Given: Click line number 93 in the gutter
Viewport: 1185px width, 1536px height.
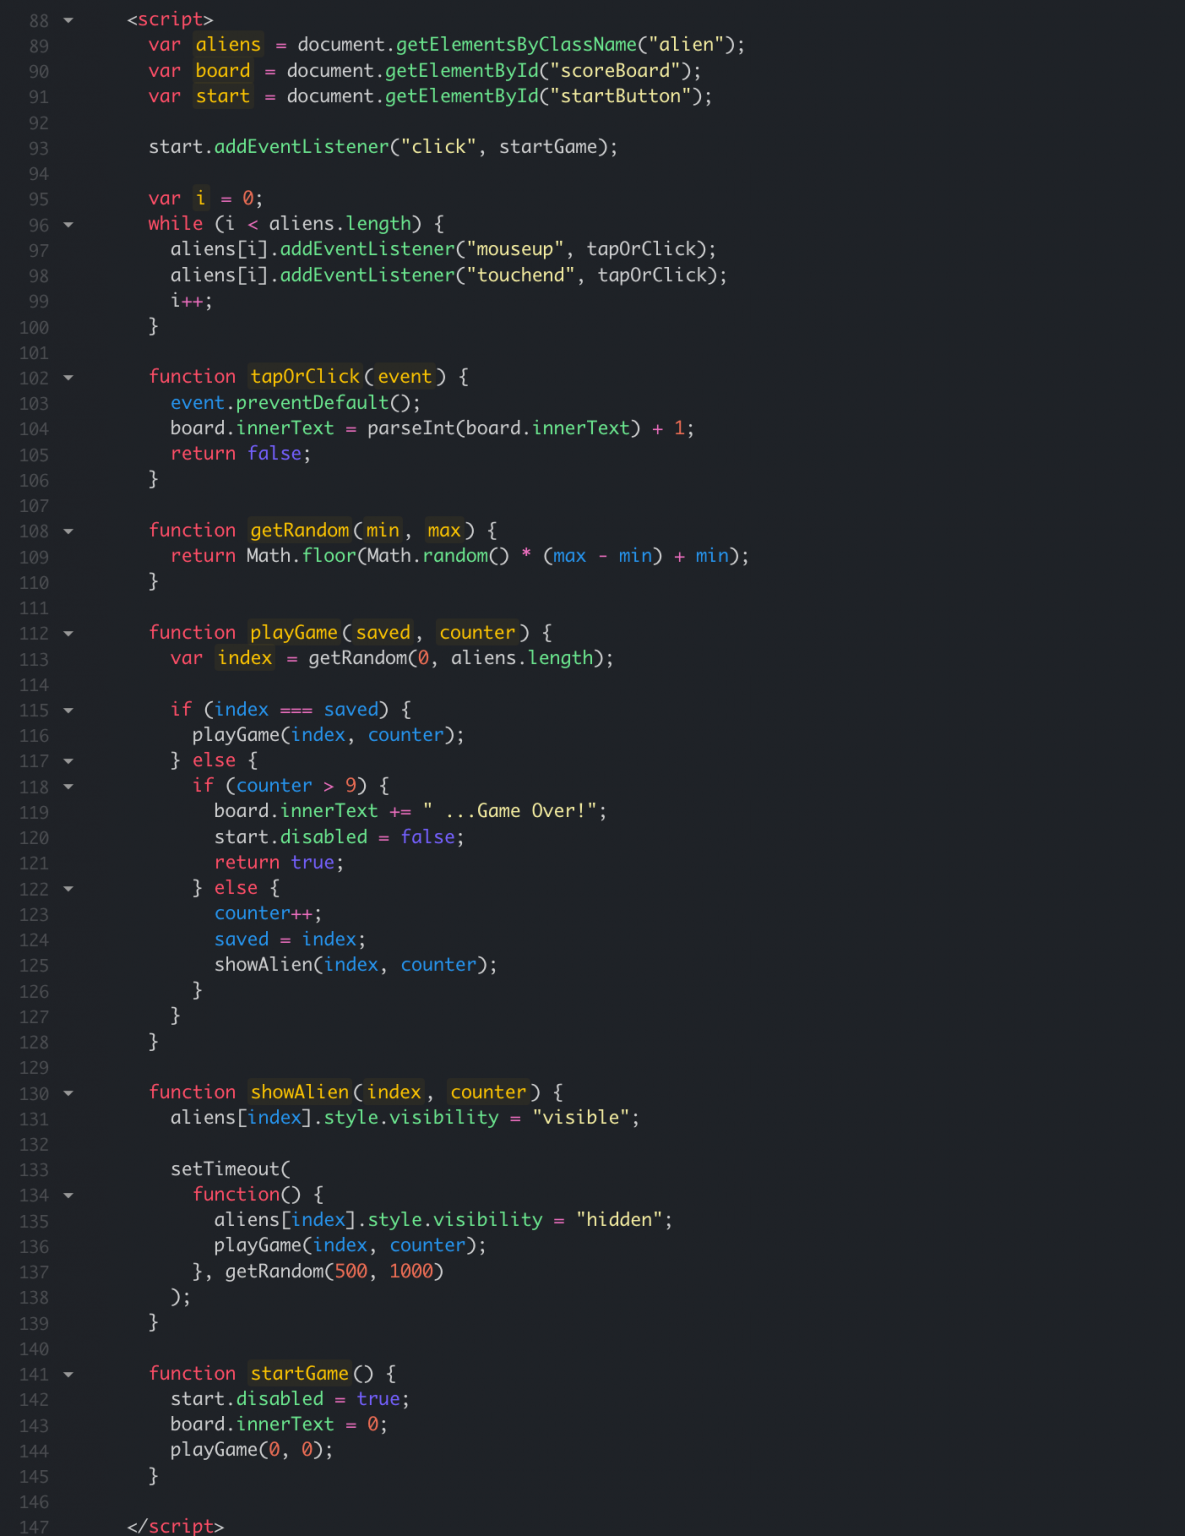Looking at the screenshot, I should click(x=38, y=148).
